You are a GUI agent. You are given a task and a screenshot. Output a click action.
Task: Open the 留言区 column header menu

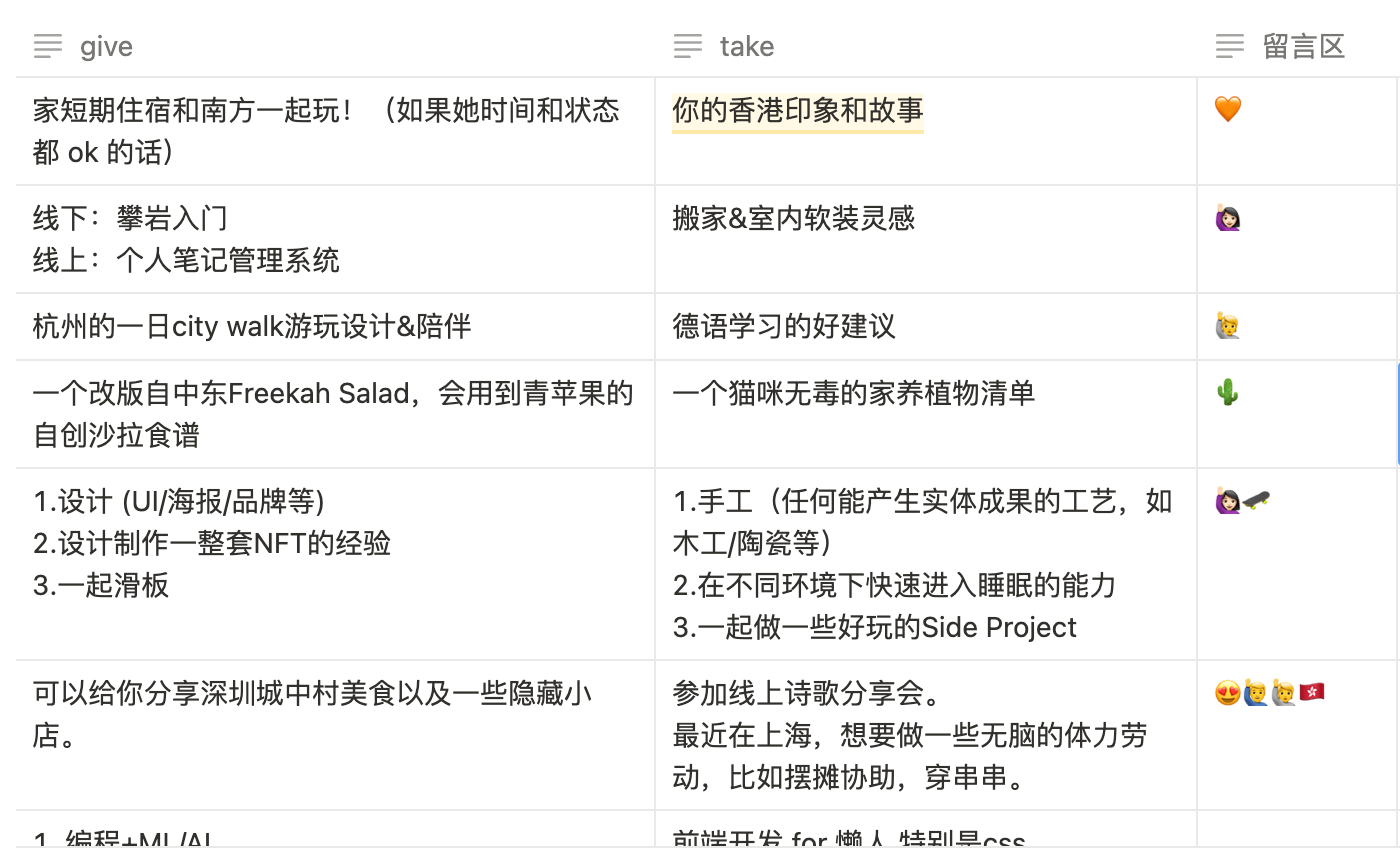tap(1297, 46)
